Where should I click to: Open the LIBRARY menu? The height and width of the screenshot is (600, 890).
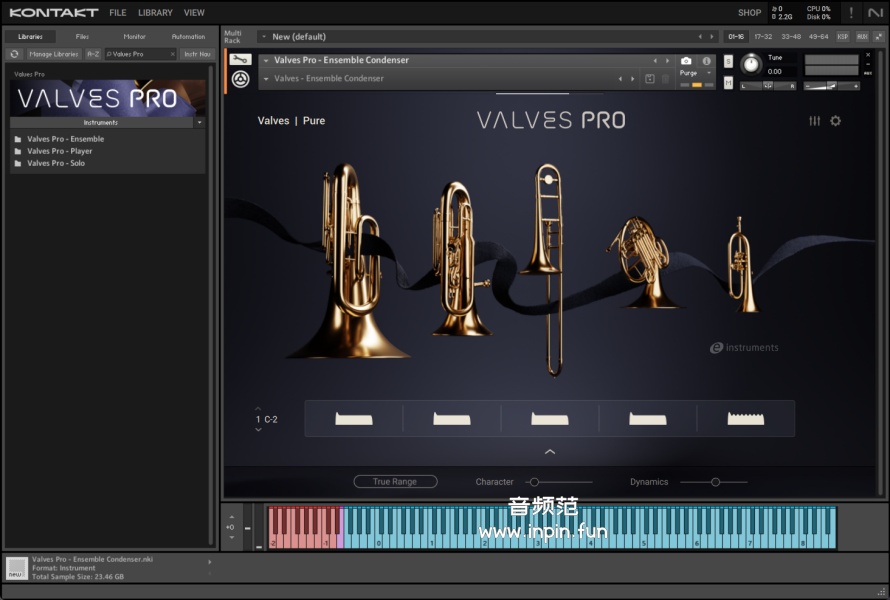click(x=155, y=13)
